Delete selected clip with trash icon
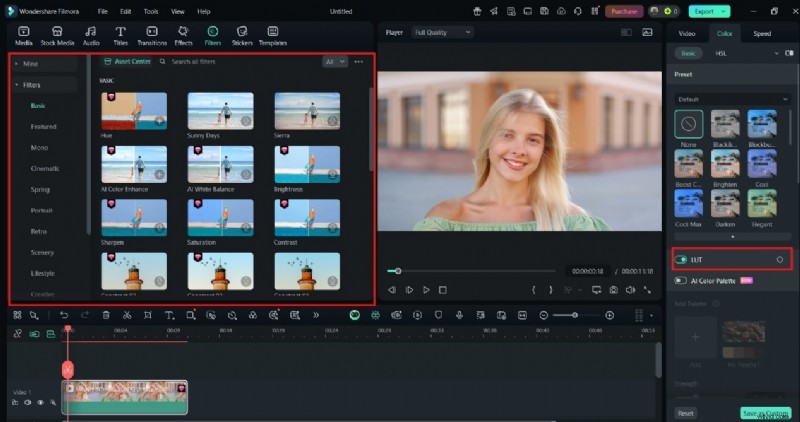The image size is (800, 422). tap(106, 315)
